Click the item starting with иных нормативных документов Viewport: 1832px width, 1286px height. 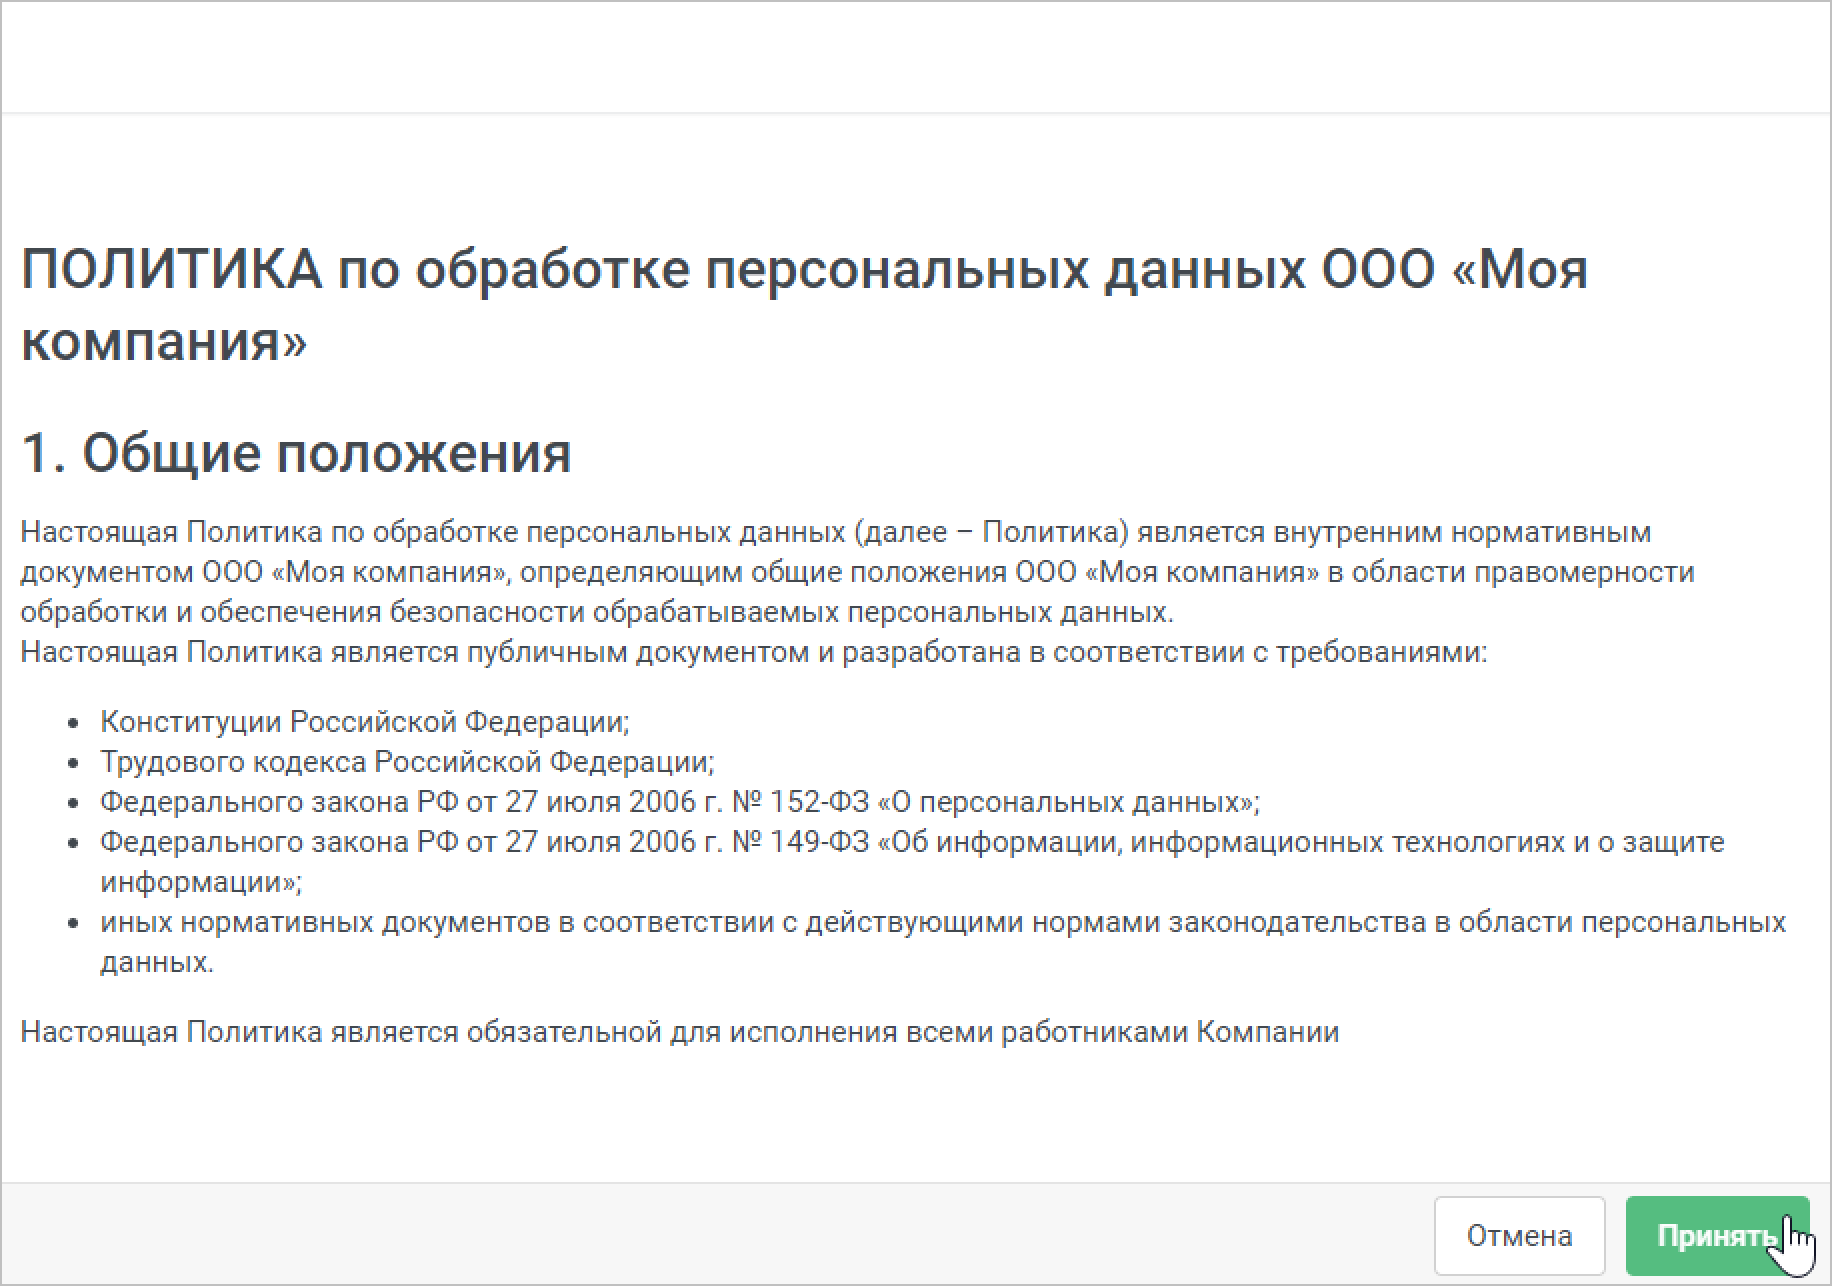(942, 942)
